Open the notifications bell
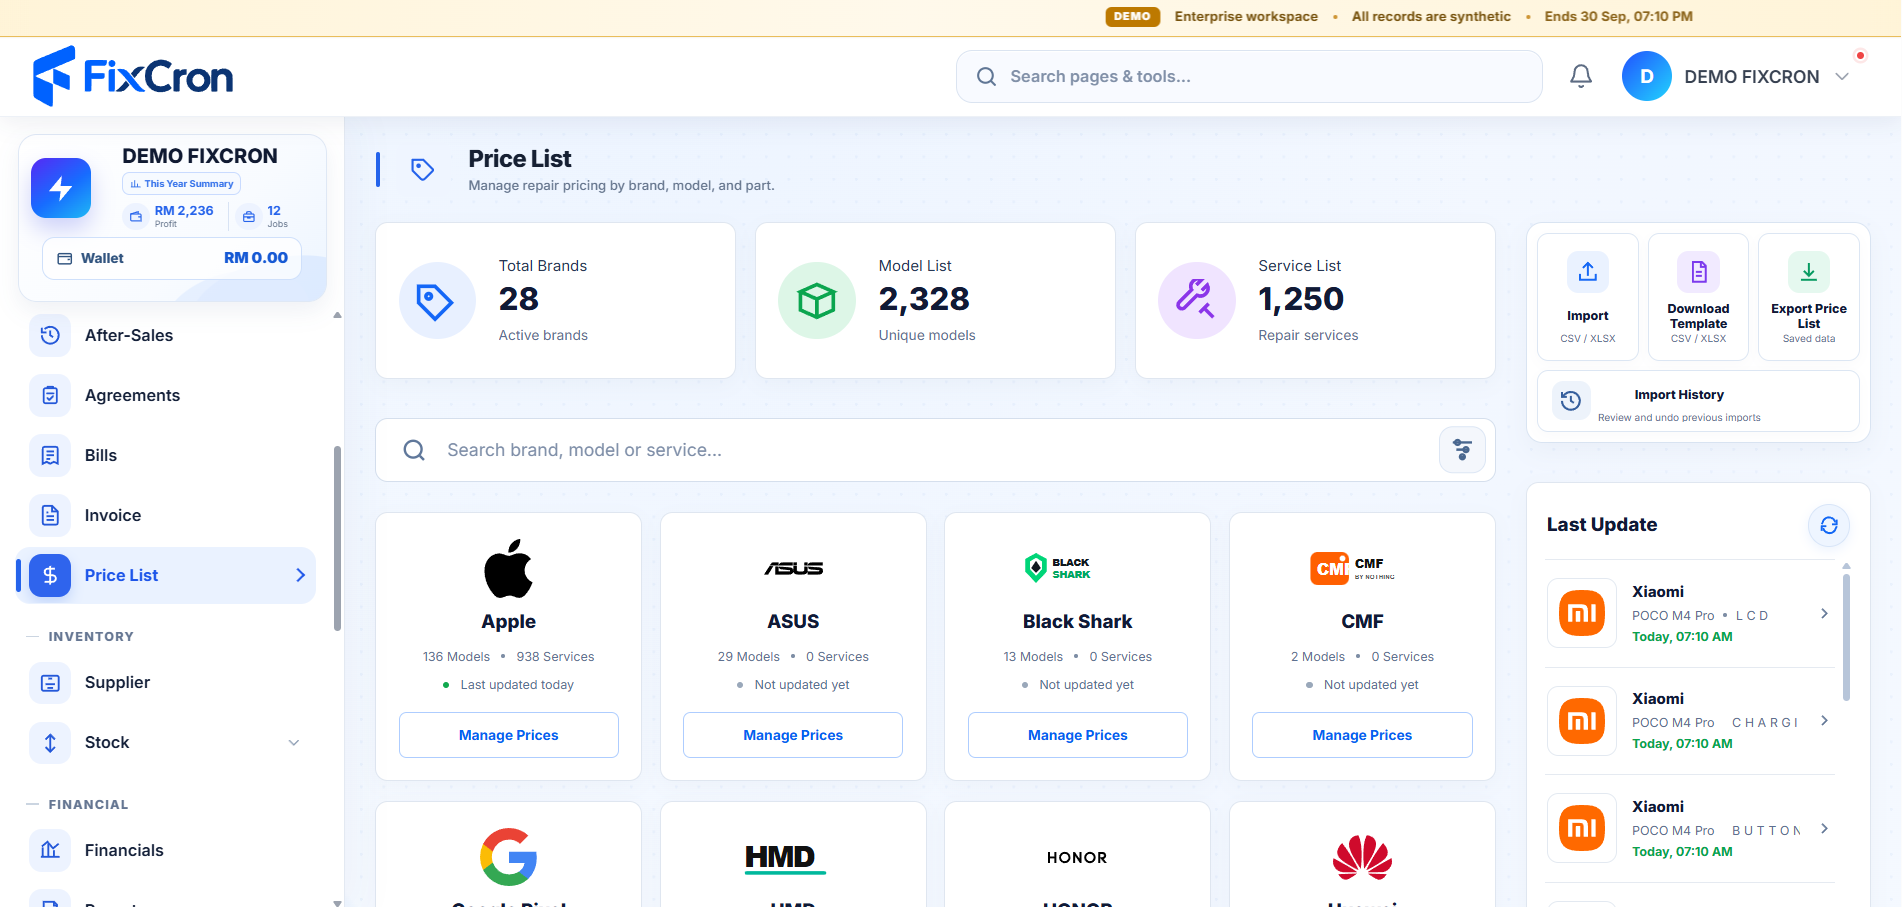 tap(1581, 76)
